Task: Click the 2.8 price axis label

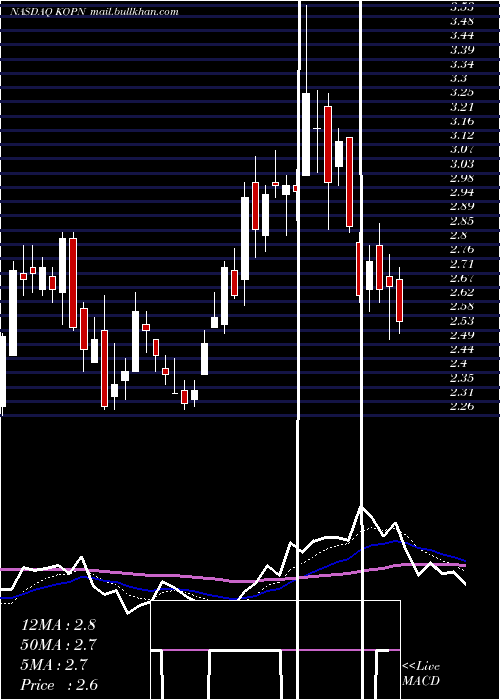Action: (459, 235)
